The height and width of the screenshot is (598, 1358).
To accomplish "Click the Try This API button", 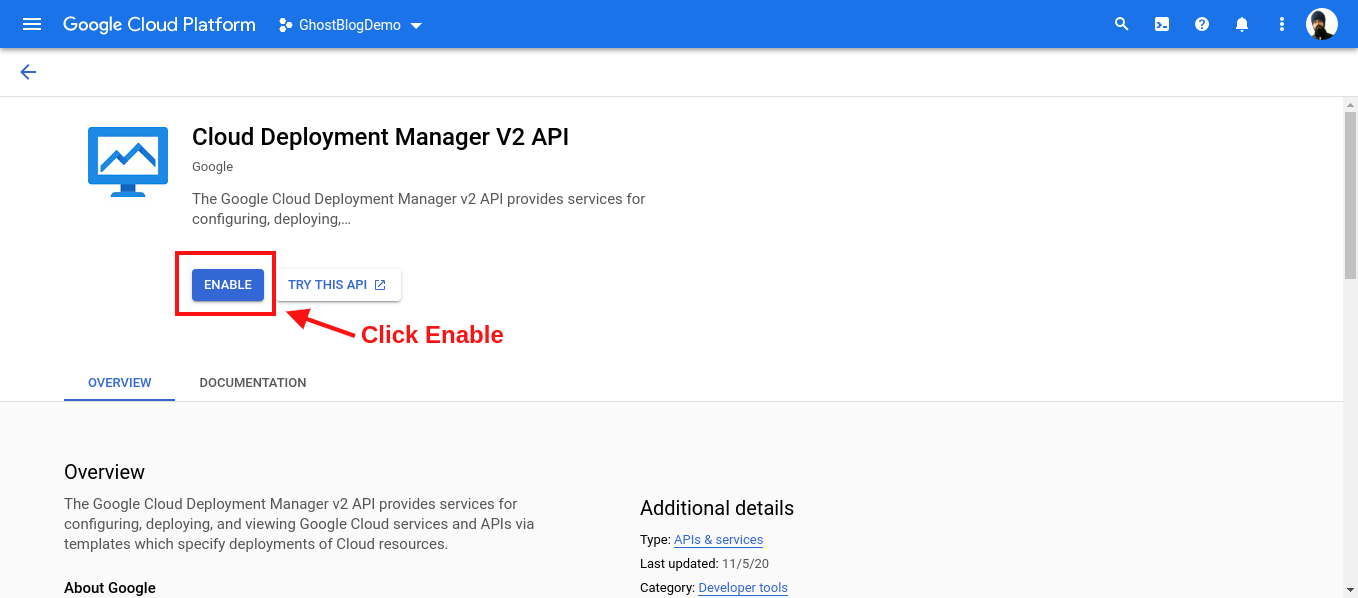I will tap(338, 285).
